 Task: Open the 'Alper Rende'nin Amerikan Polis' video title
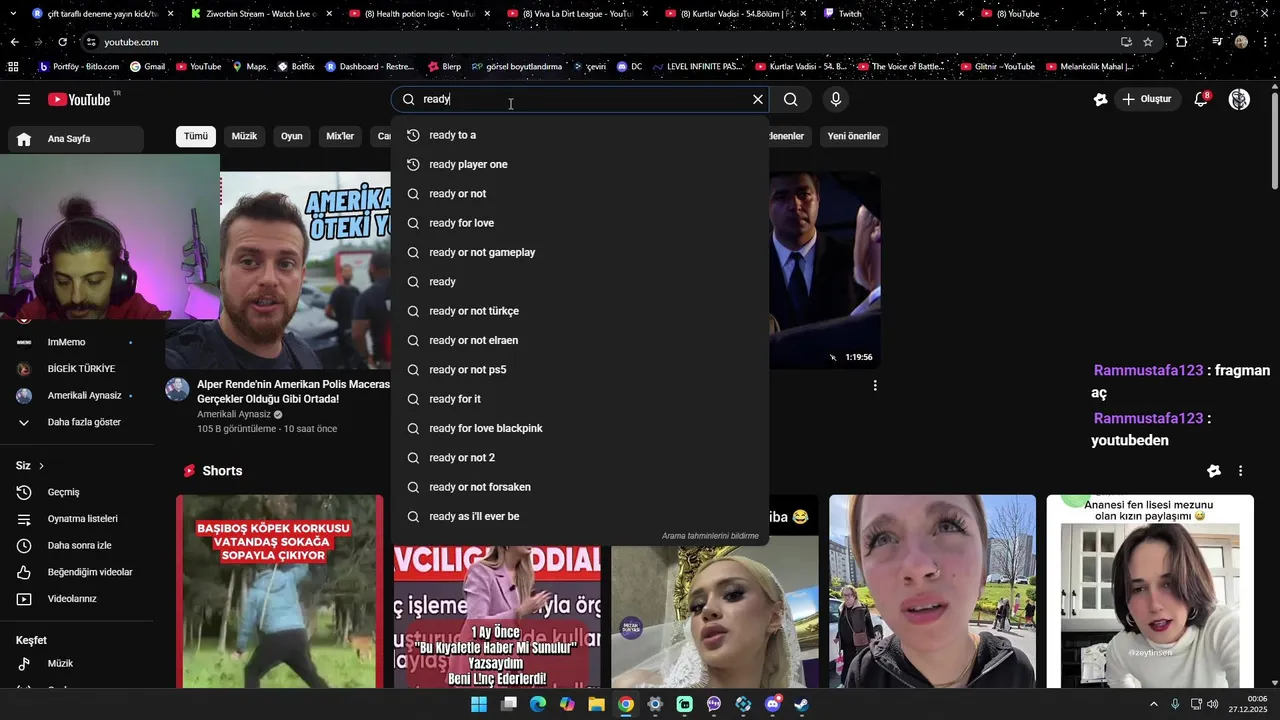pyautogui.click(x=293, y=392)
